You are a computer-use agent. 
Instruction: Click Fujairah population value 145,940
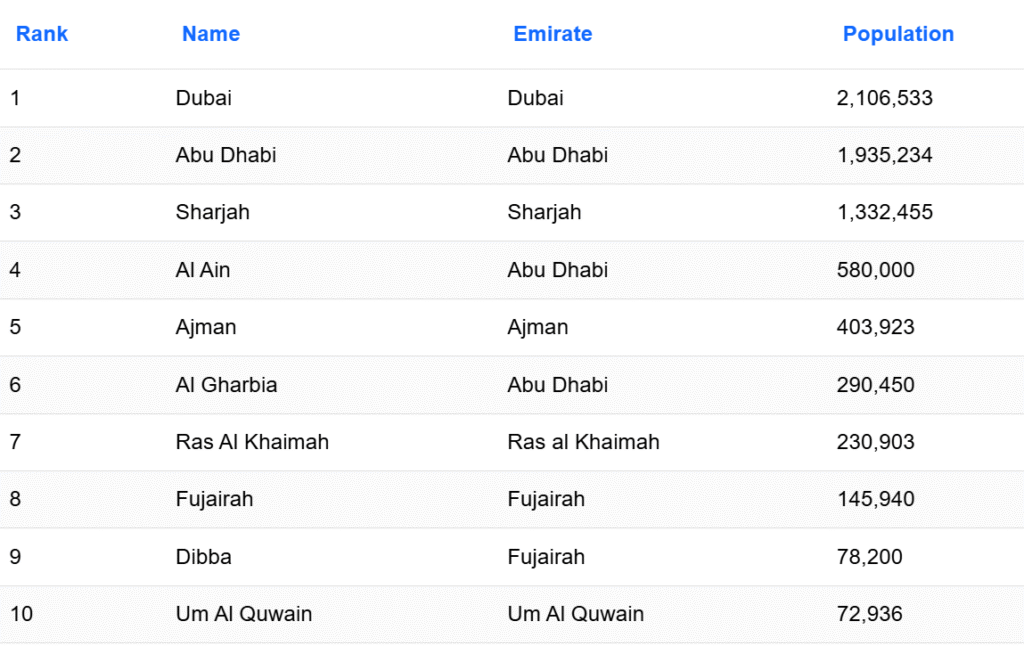876,500
